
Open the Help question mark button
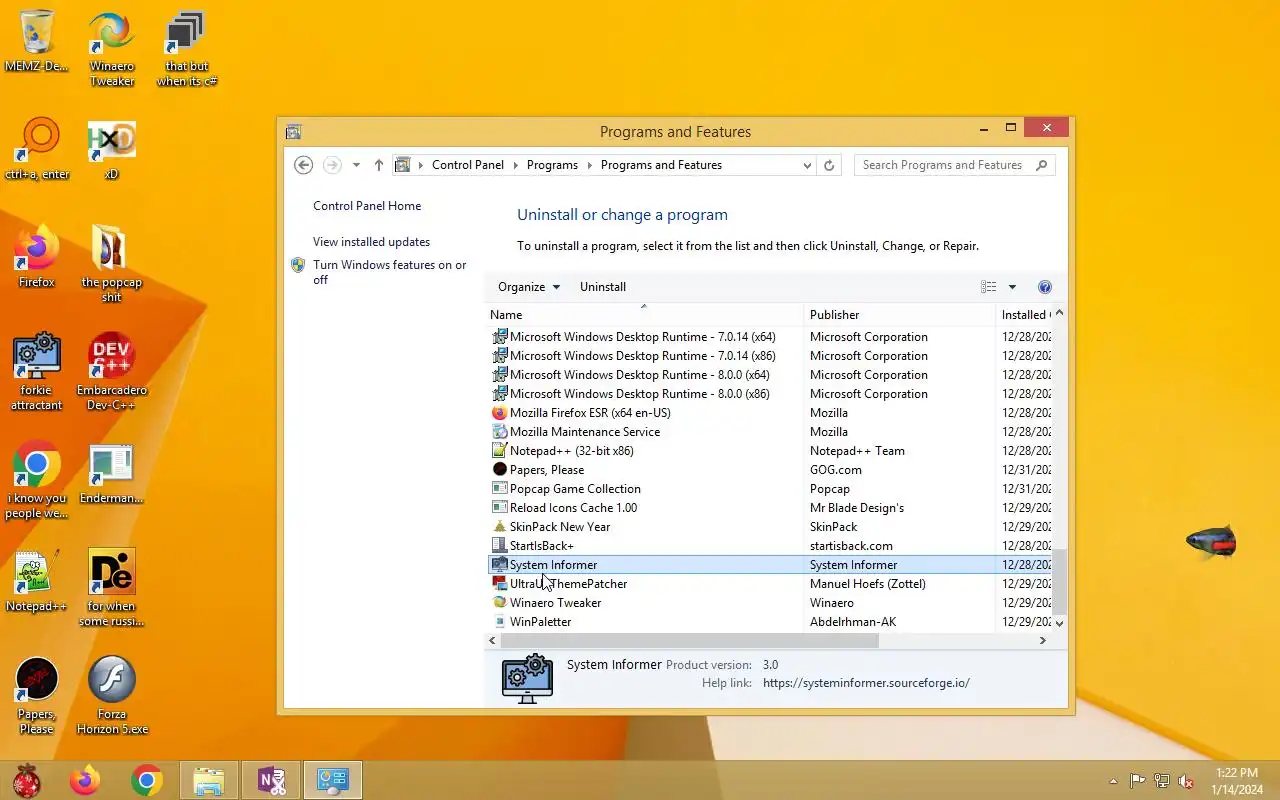(x=1045, y=287)
